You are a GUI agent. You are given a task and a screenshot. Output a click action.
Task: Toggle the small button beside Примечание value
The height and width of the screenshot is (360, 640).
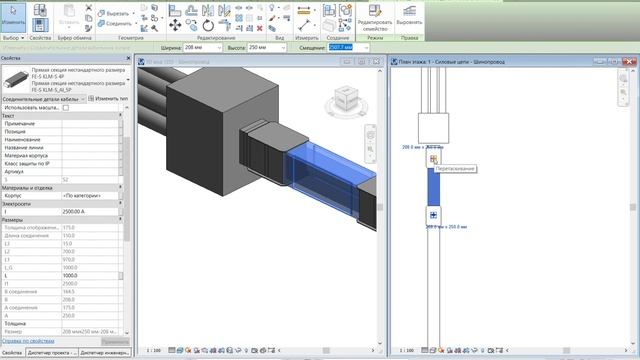click(x=121, y=124)
